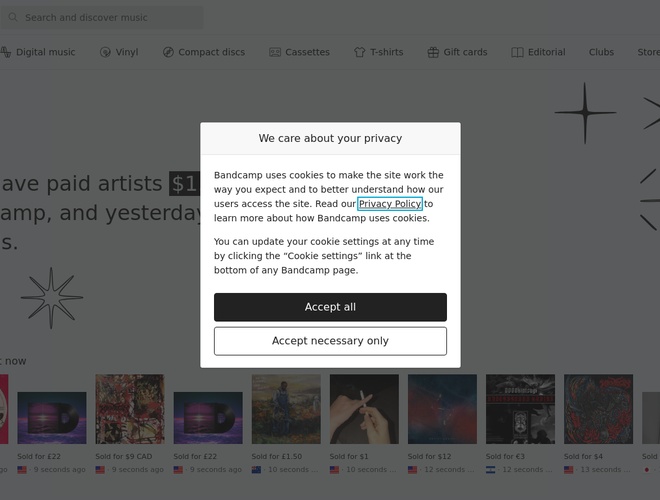Click the T-shirts icon
Image resolution: width=660 pixels, height=500 pixels.
pyautogui.click(x=360, y=52)
